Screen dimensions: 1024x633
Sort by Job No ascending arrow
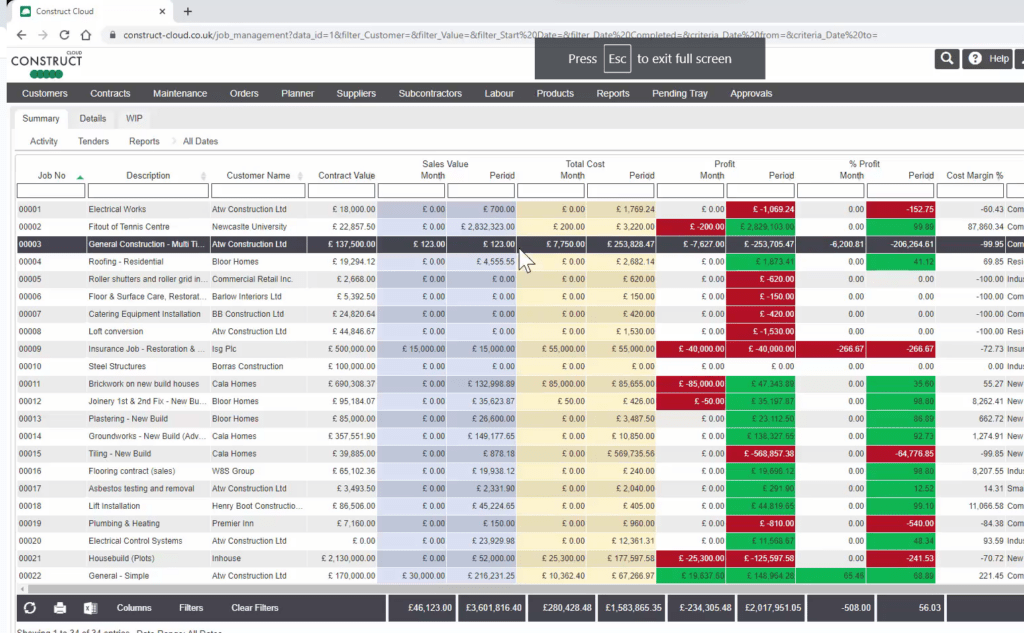click(80, 176)
